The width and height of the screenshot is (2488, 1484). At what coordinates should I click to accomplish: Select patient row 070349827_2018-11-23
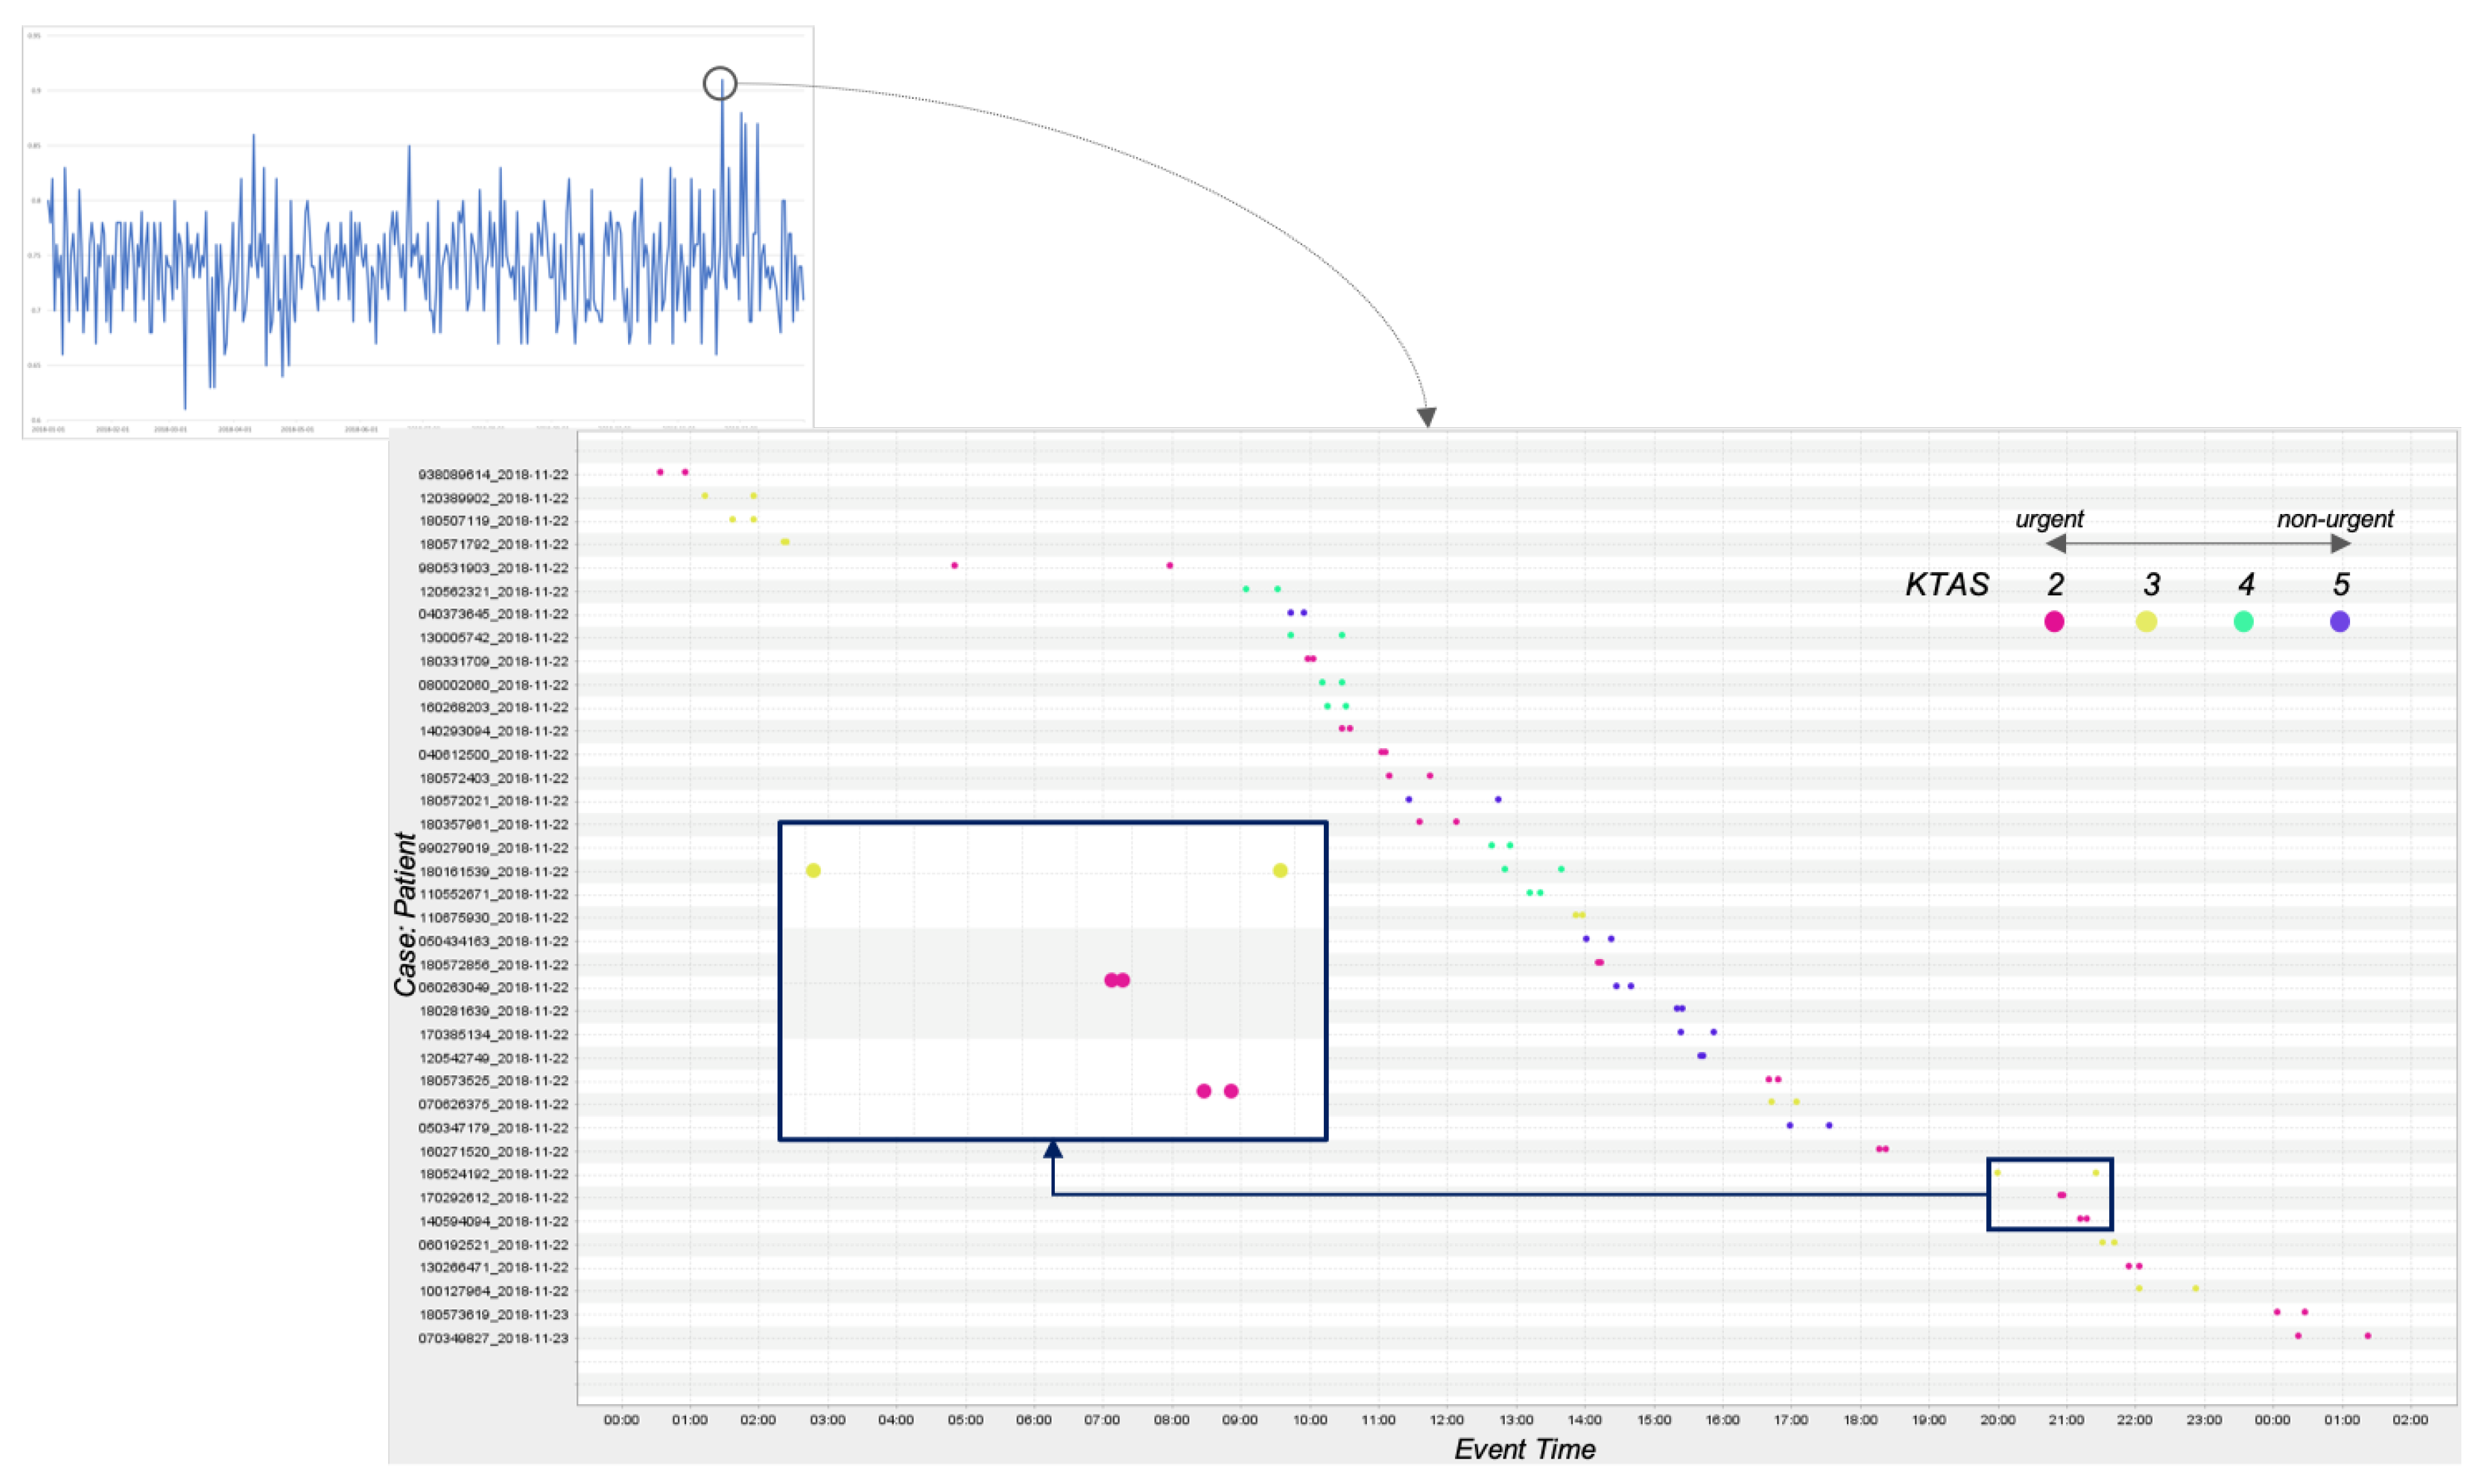(493, 1338)
